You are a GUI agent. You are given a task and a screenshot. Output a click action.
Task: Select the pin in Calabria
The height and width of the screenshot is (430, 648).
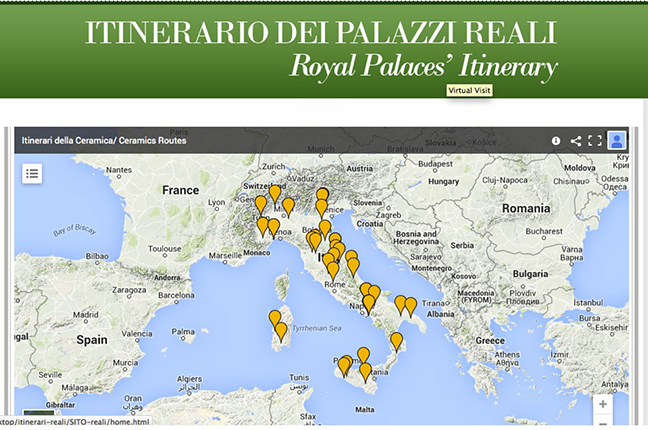[x=396, y=342]
